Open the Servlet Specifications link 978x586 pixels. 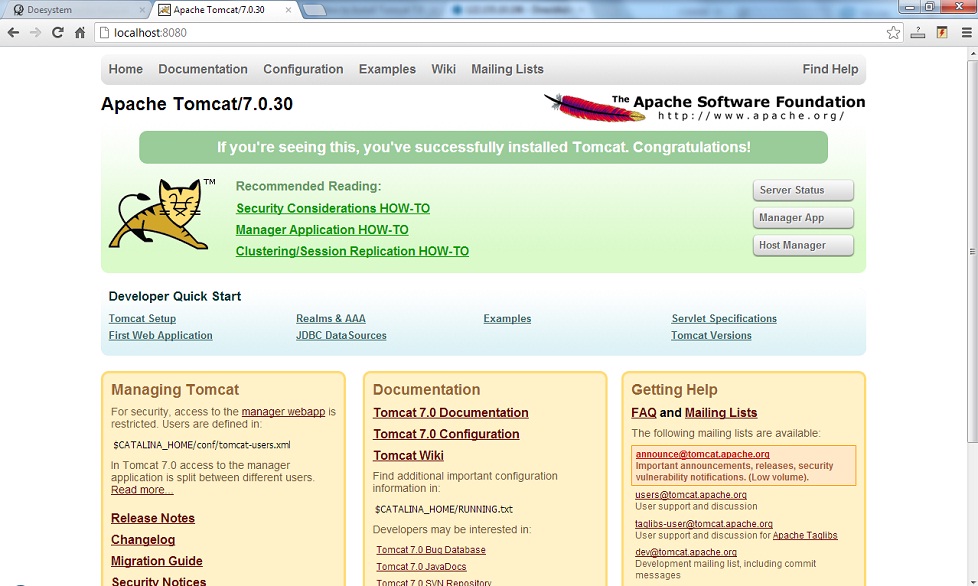point(724,319)
